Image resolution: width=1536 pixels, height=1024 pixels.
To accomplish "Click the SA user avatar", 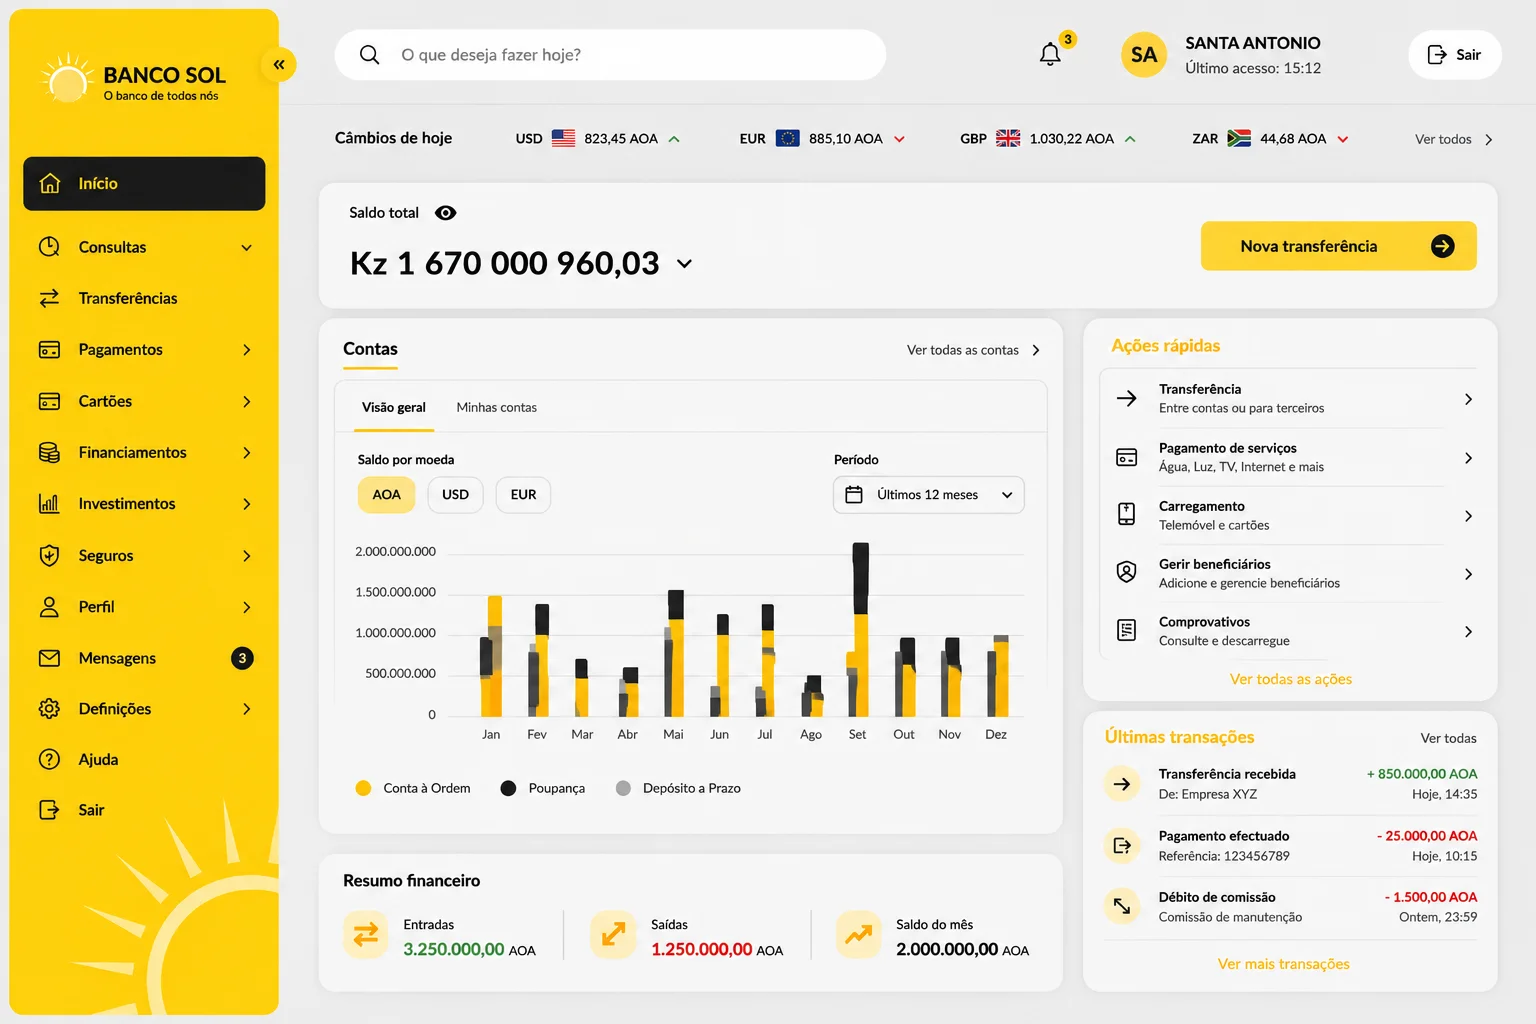I will pyautogui.click(x=1144, y=55).
